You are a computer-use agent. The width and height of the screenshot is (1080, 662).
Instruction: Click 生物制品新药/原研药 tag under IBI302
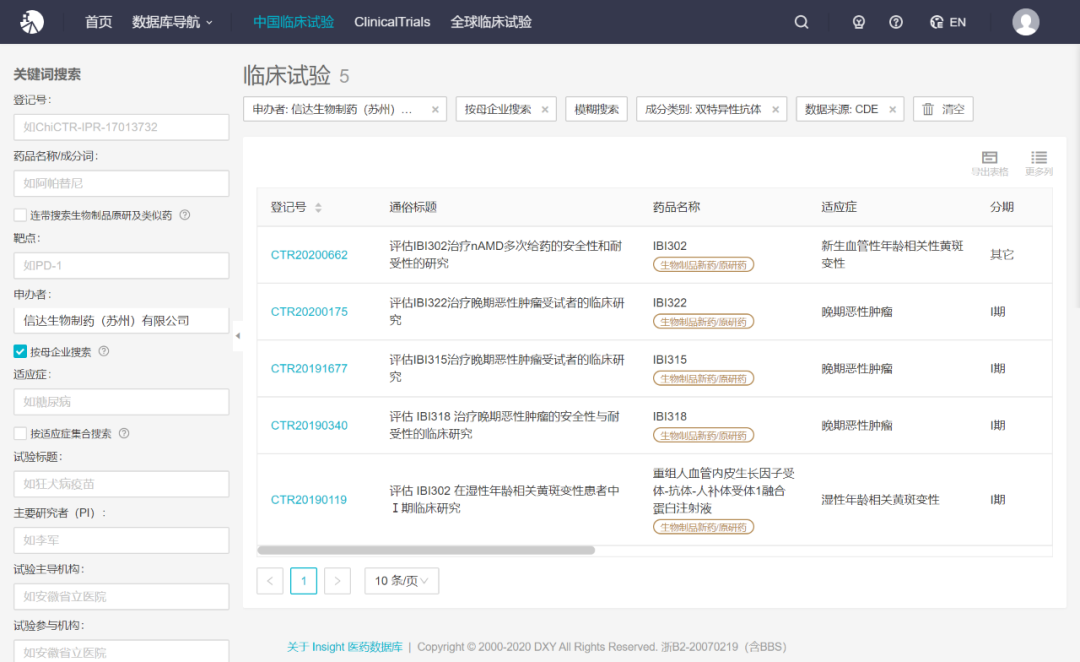coord(703,265)
